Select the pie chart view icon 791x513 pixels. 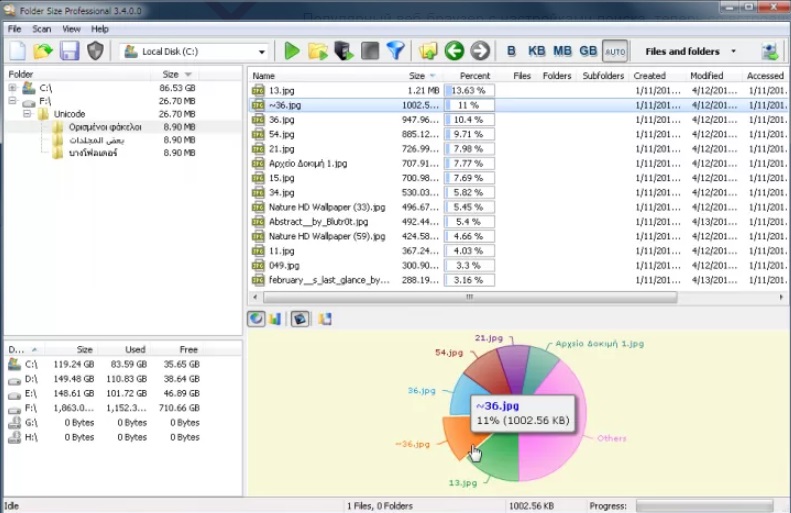pos(256,319)
